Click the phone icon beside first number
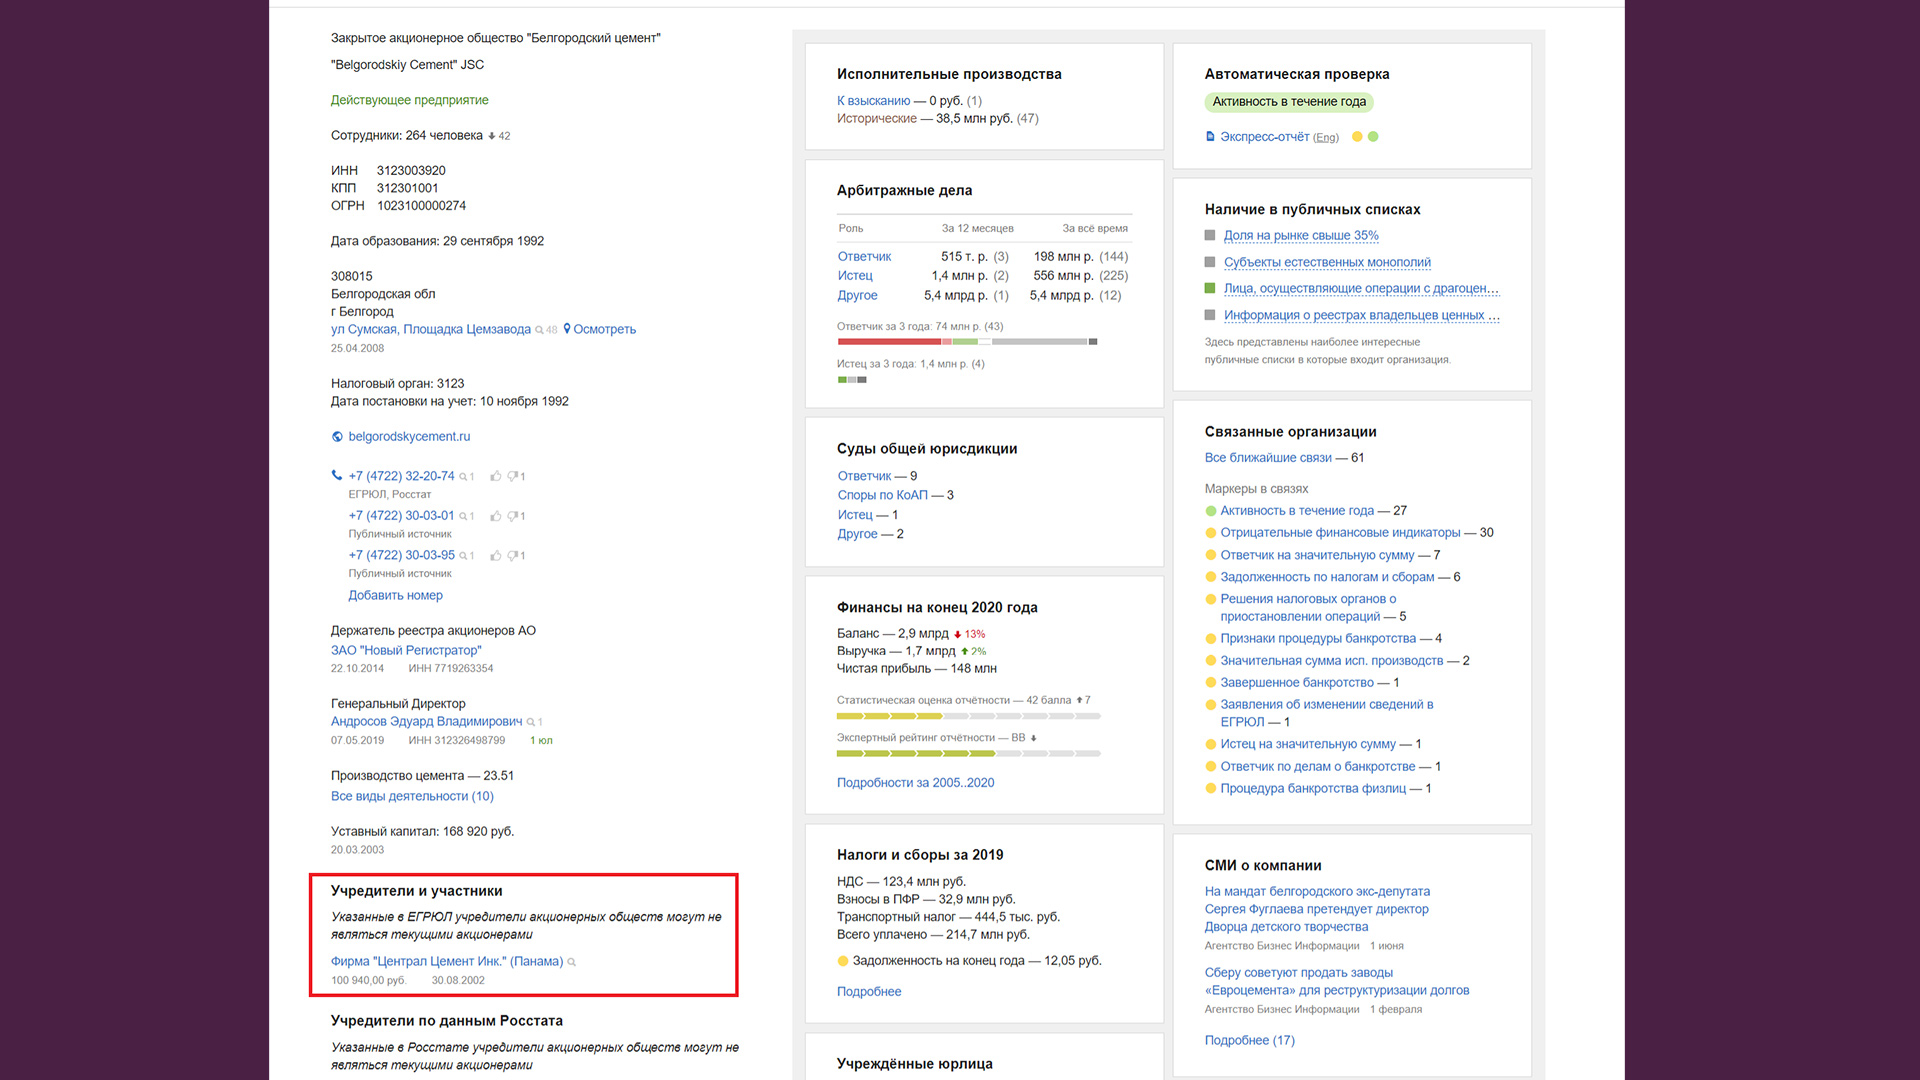 point(337,476)
